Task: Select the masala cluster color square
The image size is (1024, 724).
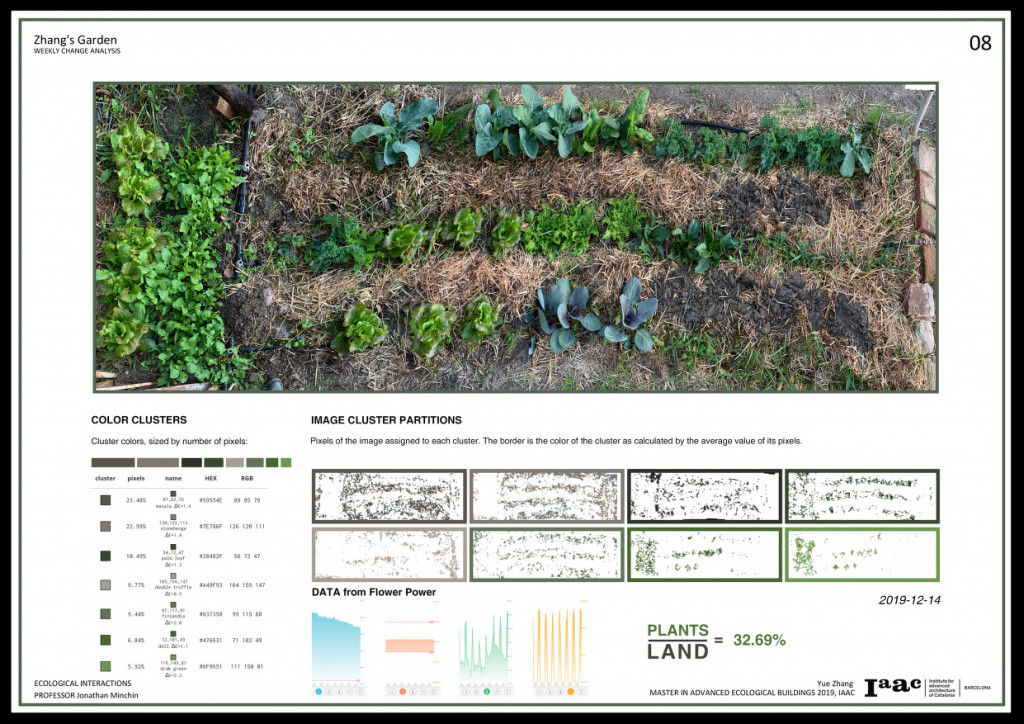Action: [x=105, y=500]
